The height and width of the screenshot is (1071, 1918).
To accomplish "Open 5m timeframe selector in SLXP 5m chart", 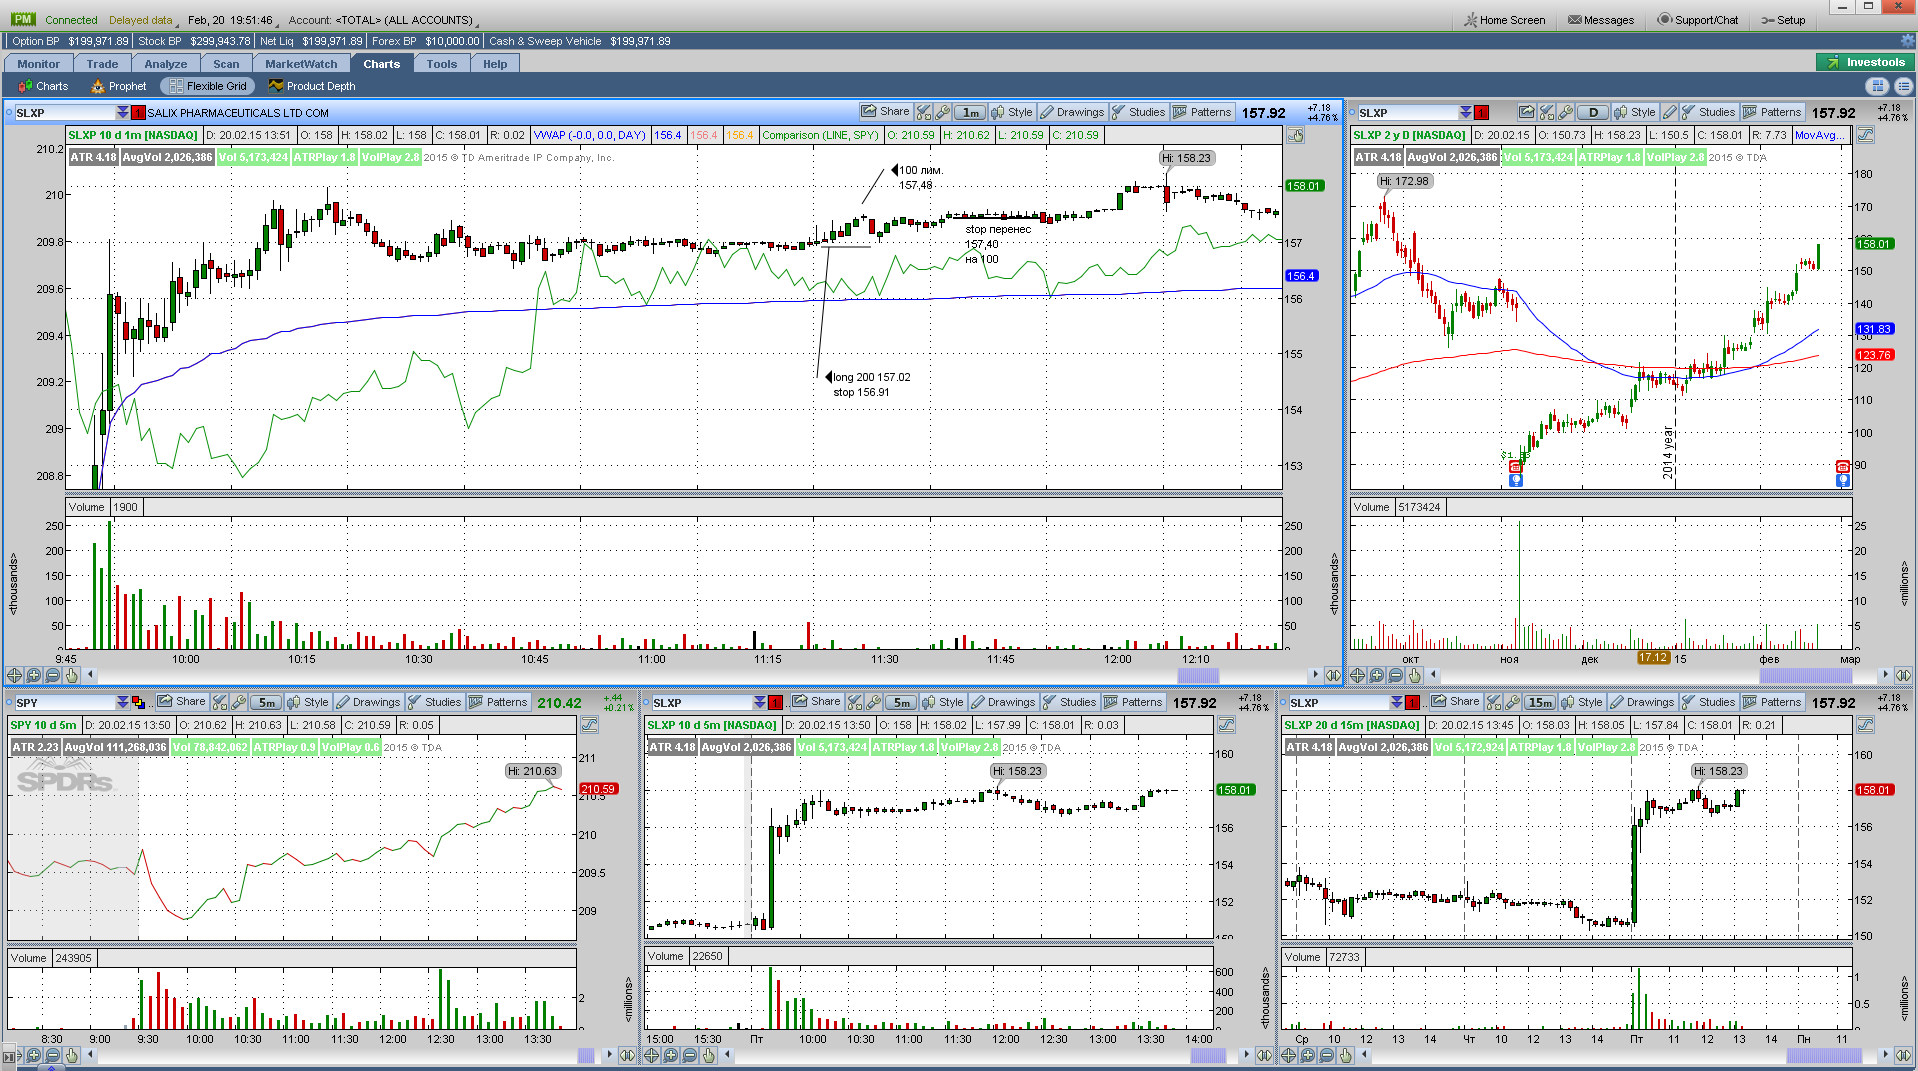I will point(901,703).
